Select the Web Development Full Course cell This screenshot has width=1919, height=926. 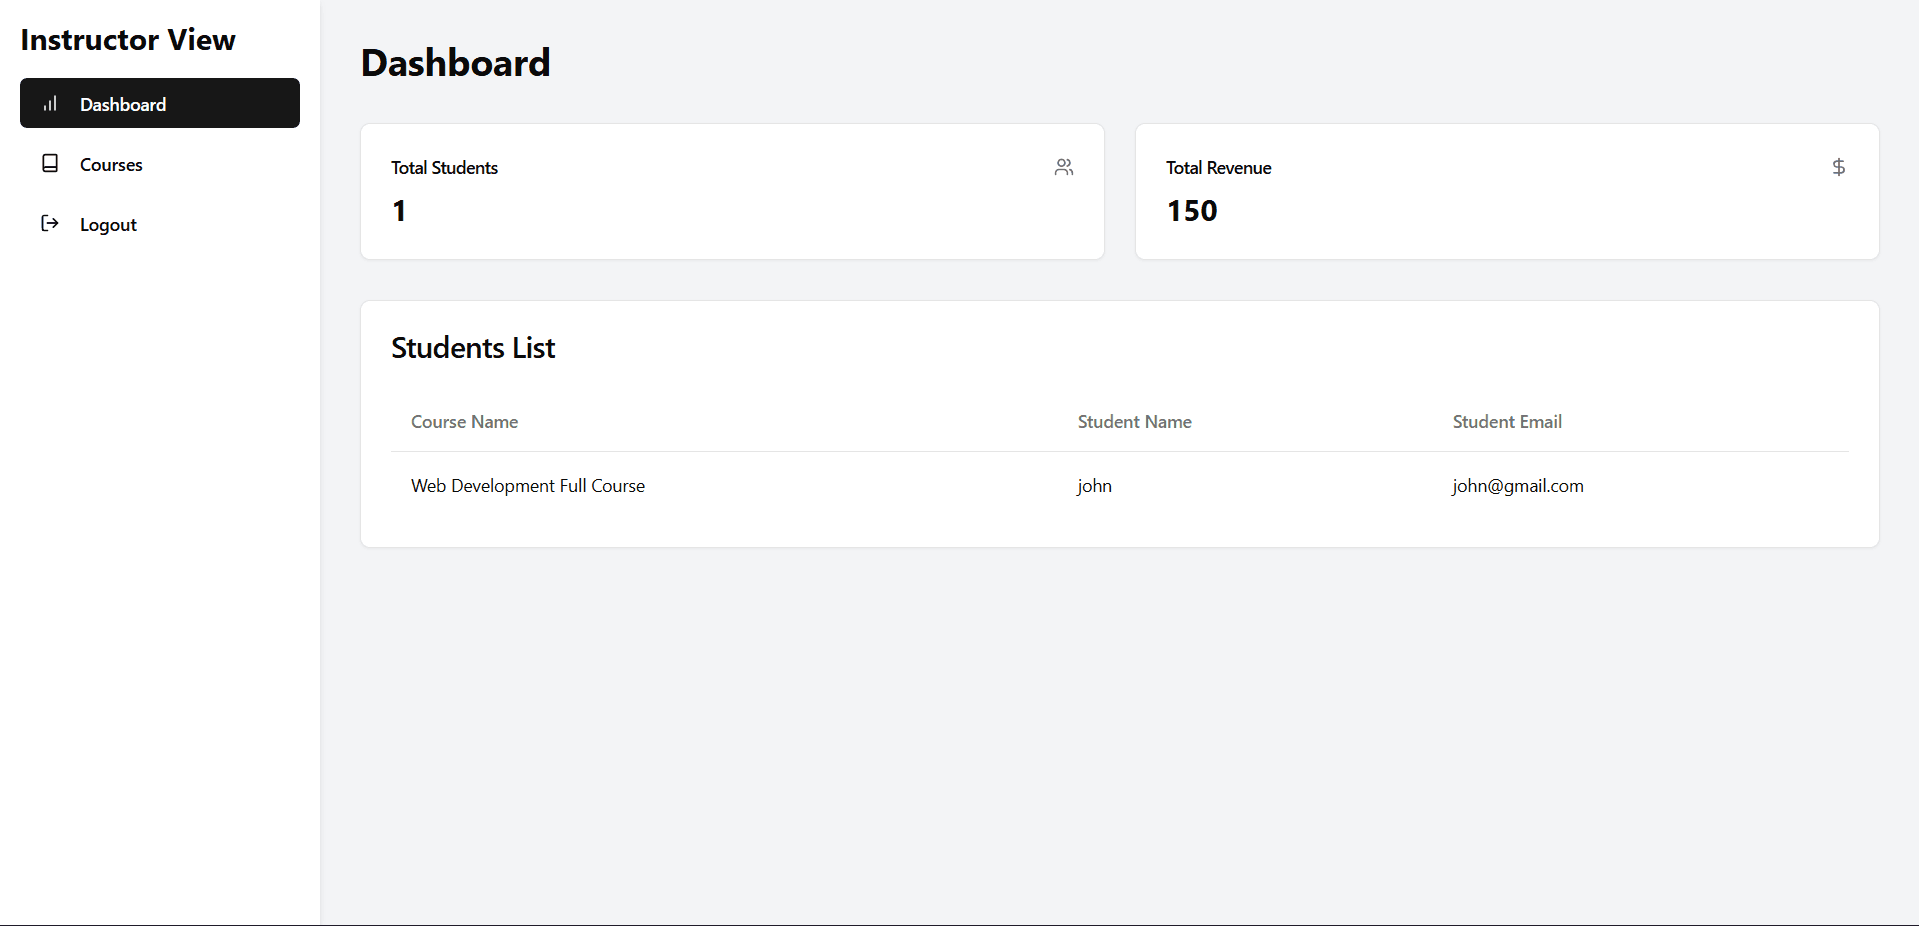pos(528,486)
